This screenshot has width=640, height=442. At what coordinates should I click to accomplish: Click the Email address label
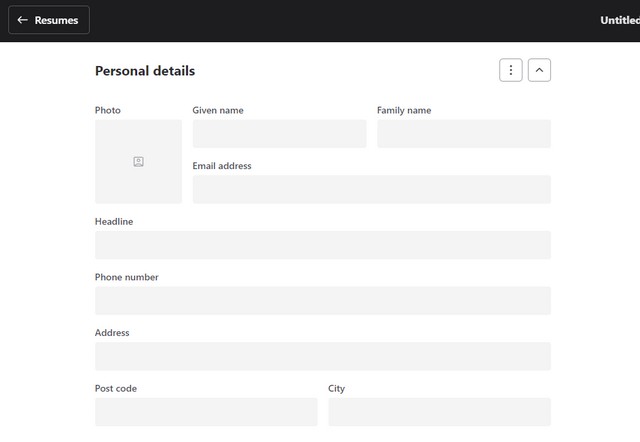pos(222,166)
